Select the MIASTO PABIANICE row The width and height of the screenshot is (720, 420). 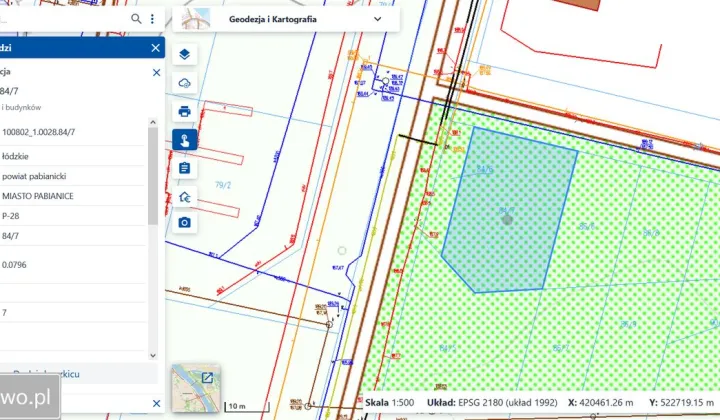[72, 196]
